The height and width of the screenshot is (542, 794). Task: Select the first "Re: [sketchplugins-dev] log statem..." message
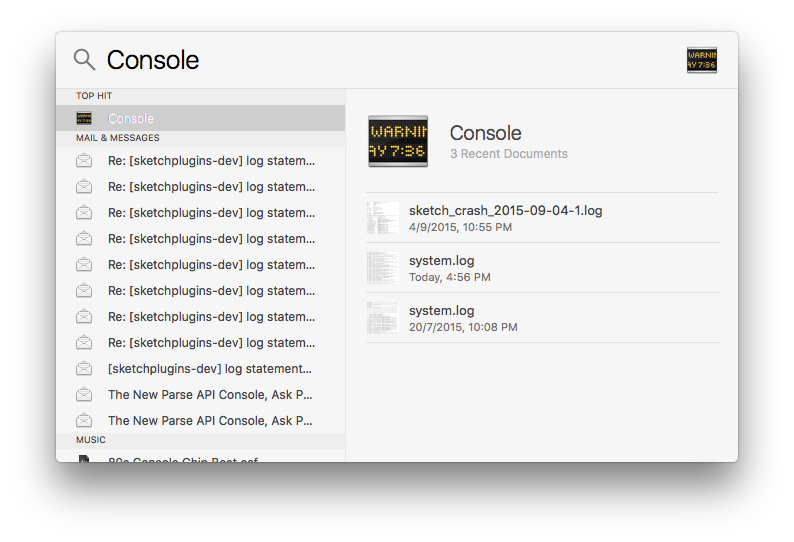[x=201, y=161]
